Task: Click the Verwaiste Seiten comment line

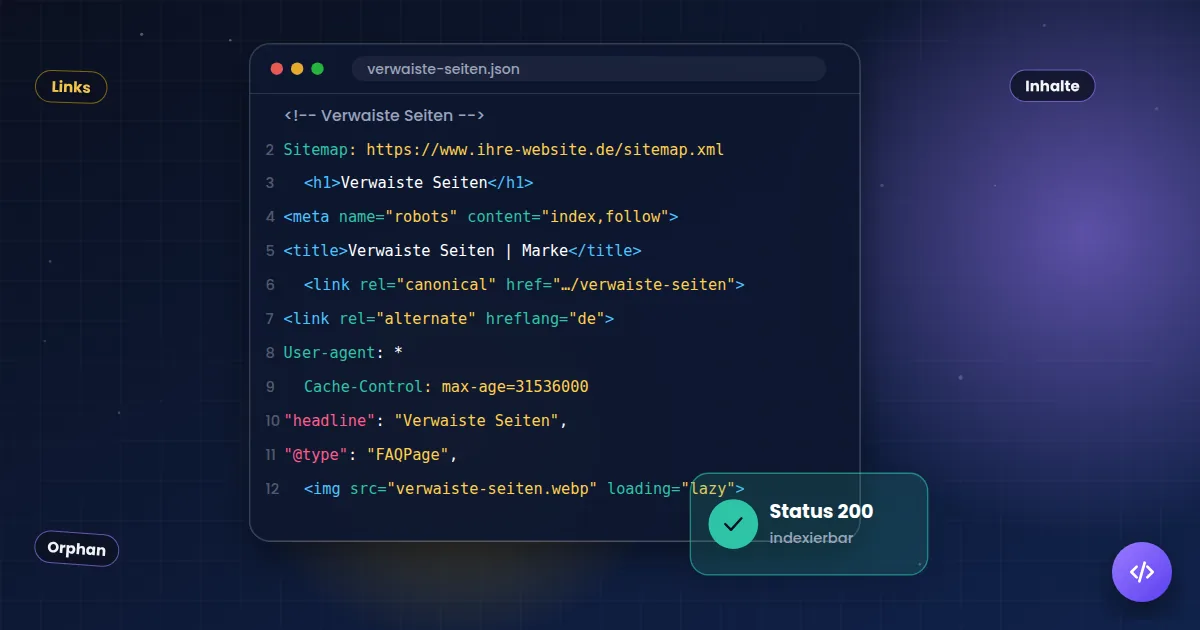Action: (x=384, y=116)
